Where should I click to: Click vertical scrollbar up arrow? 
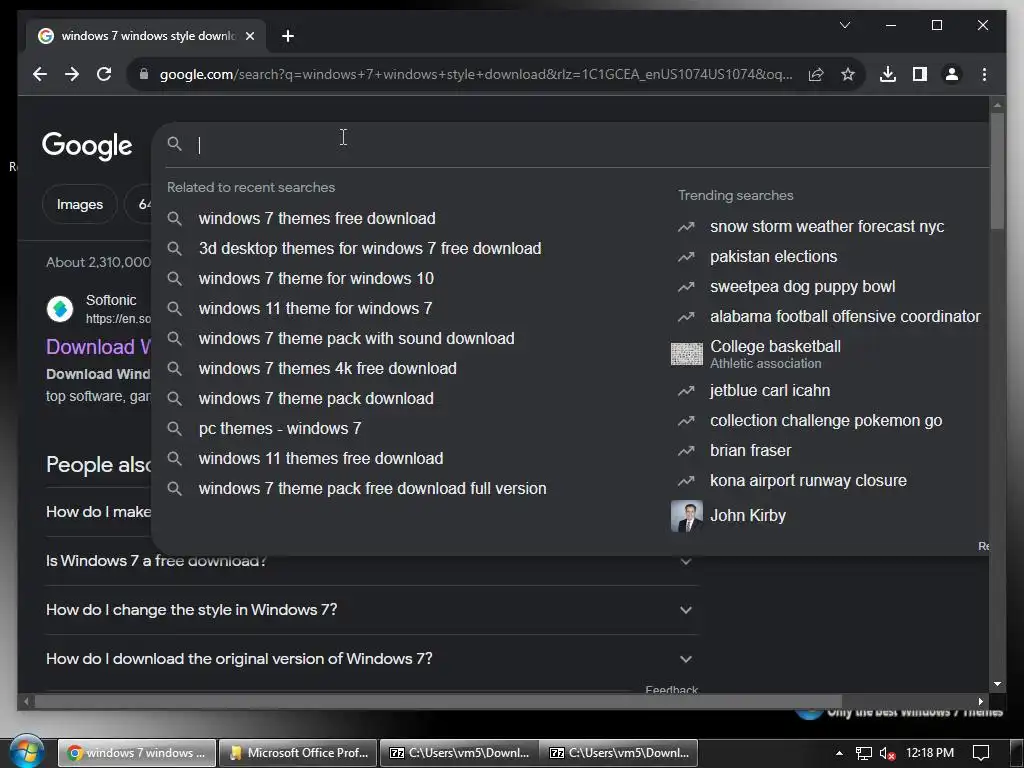(x=997, y=104)
